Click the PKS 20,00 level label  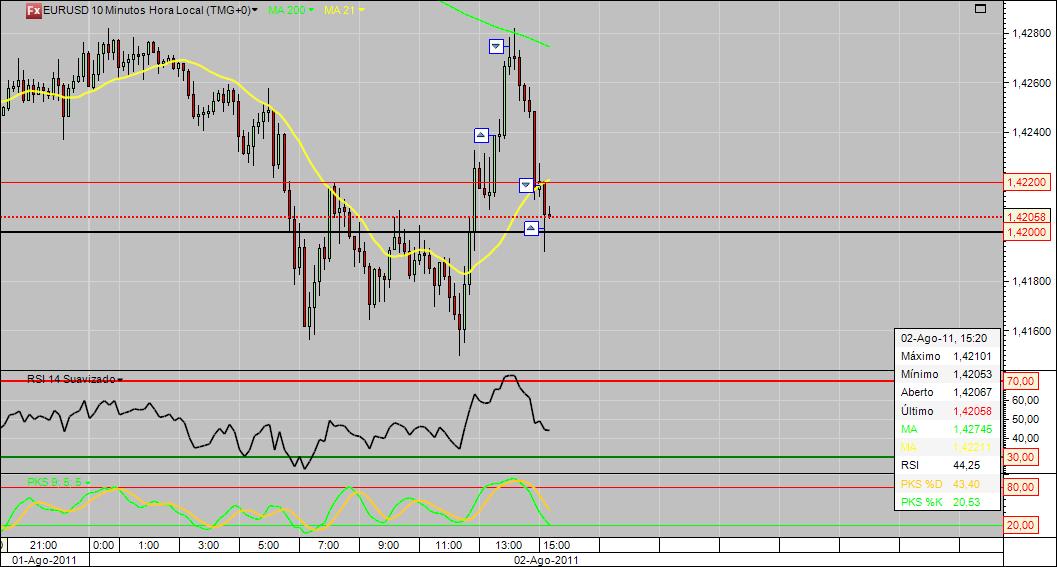click(1020, 525)
